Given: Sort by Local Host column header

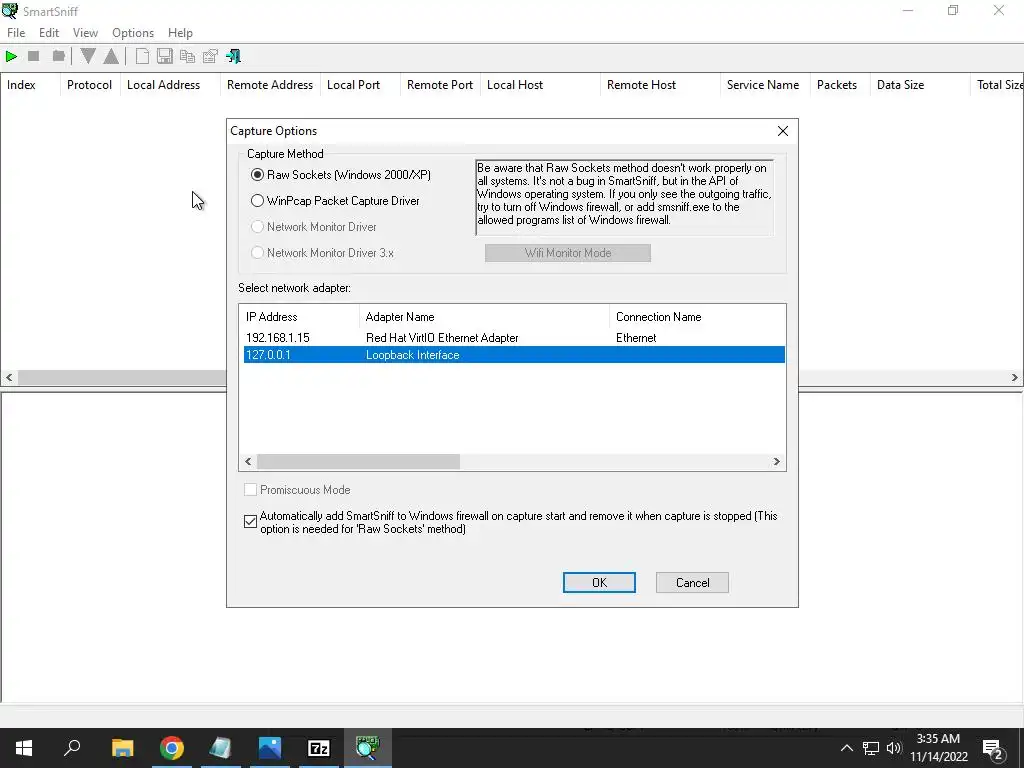Looking at the screenshot, I should pos(540,85).
